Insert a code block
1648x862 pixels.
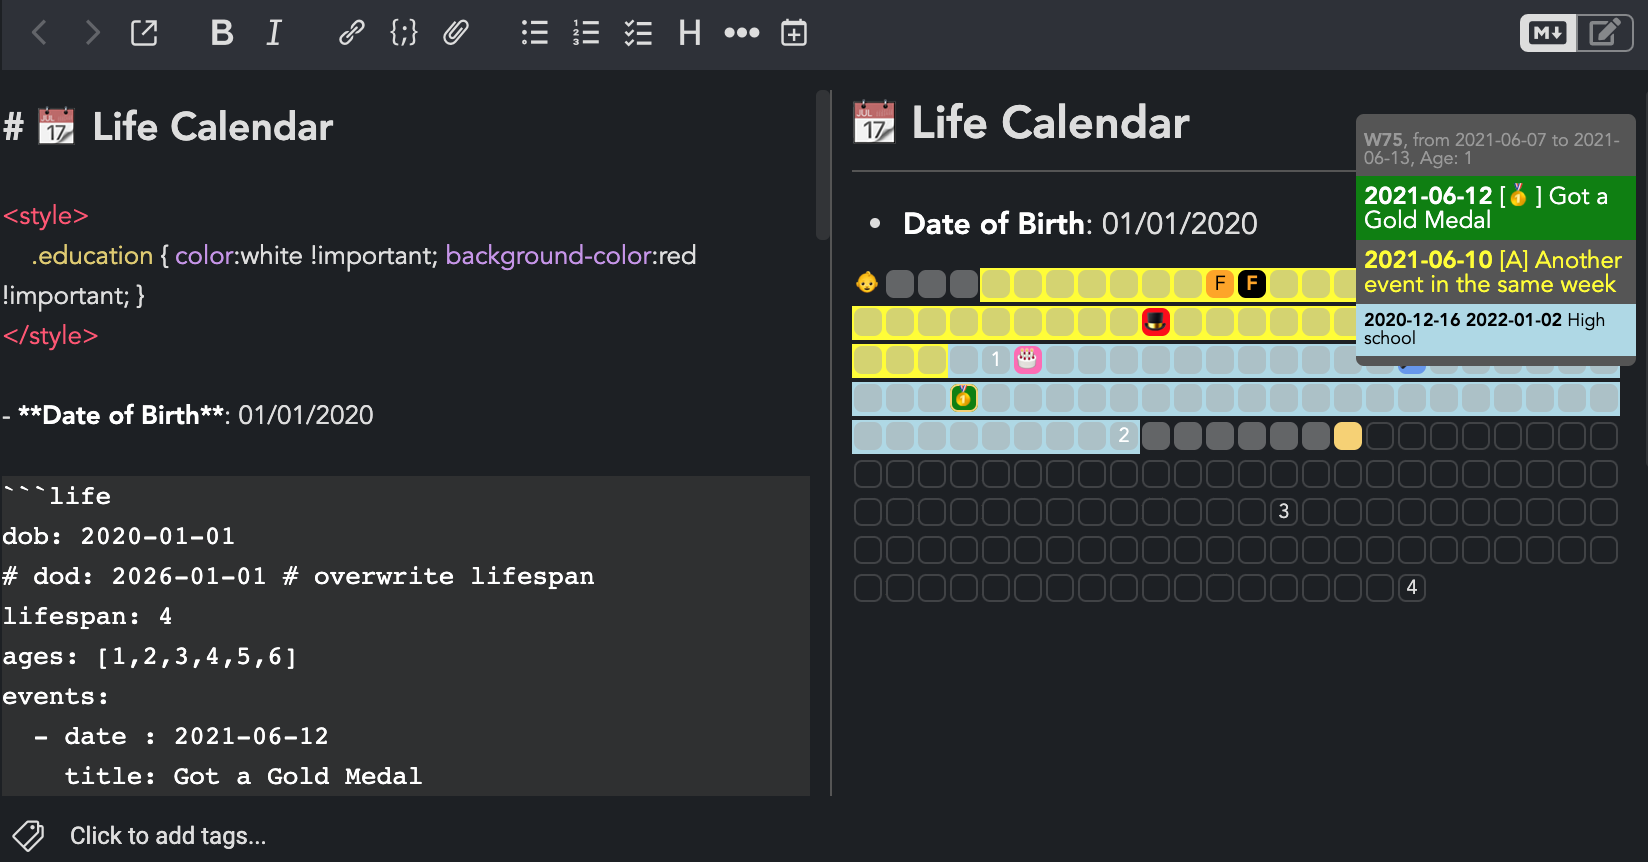[403, 33]
